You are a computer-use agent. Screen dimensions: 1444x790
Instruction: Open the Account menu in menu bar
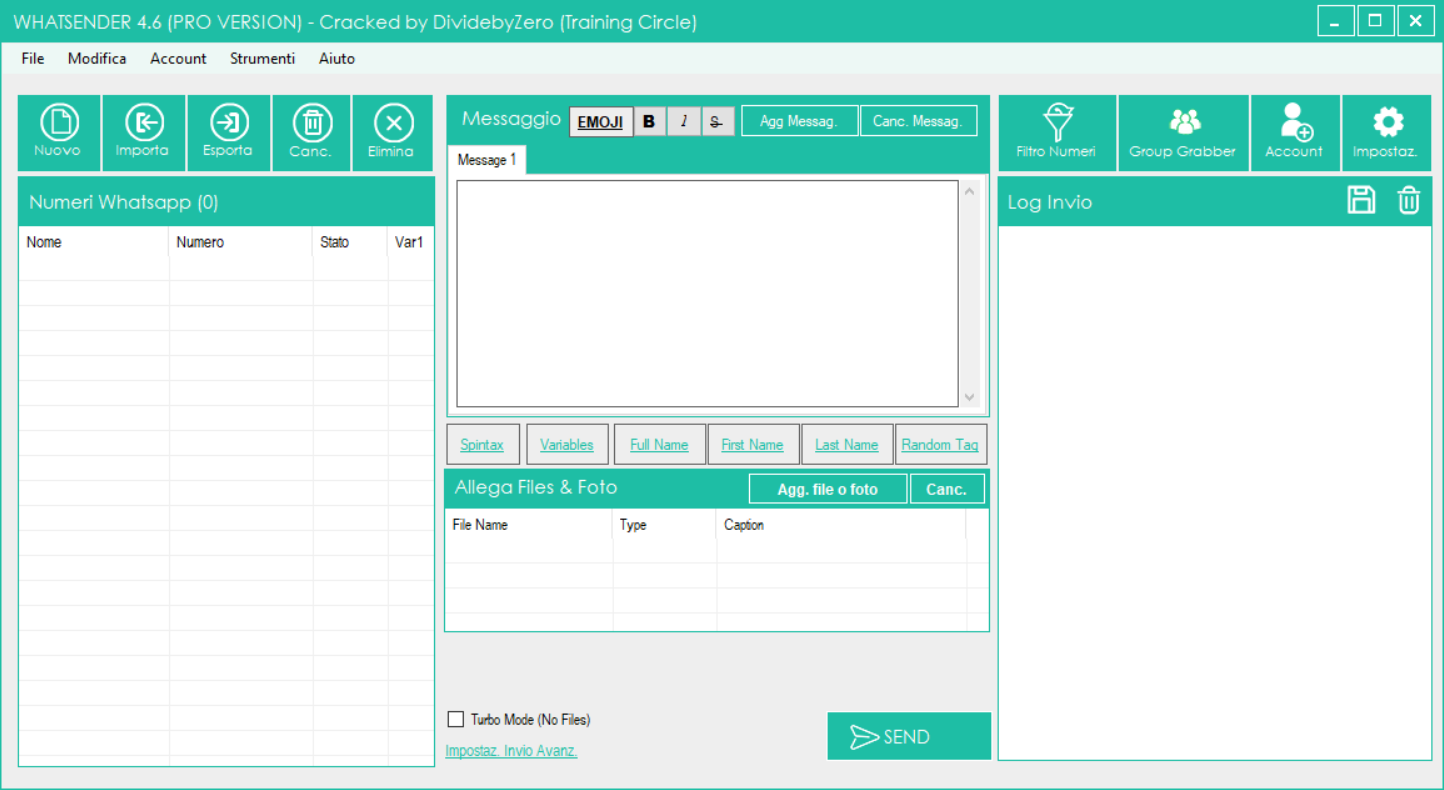(178, 58)
